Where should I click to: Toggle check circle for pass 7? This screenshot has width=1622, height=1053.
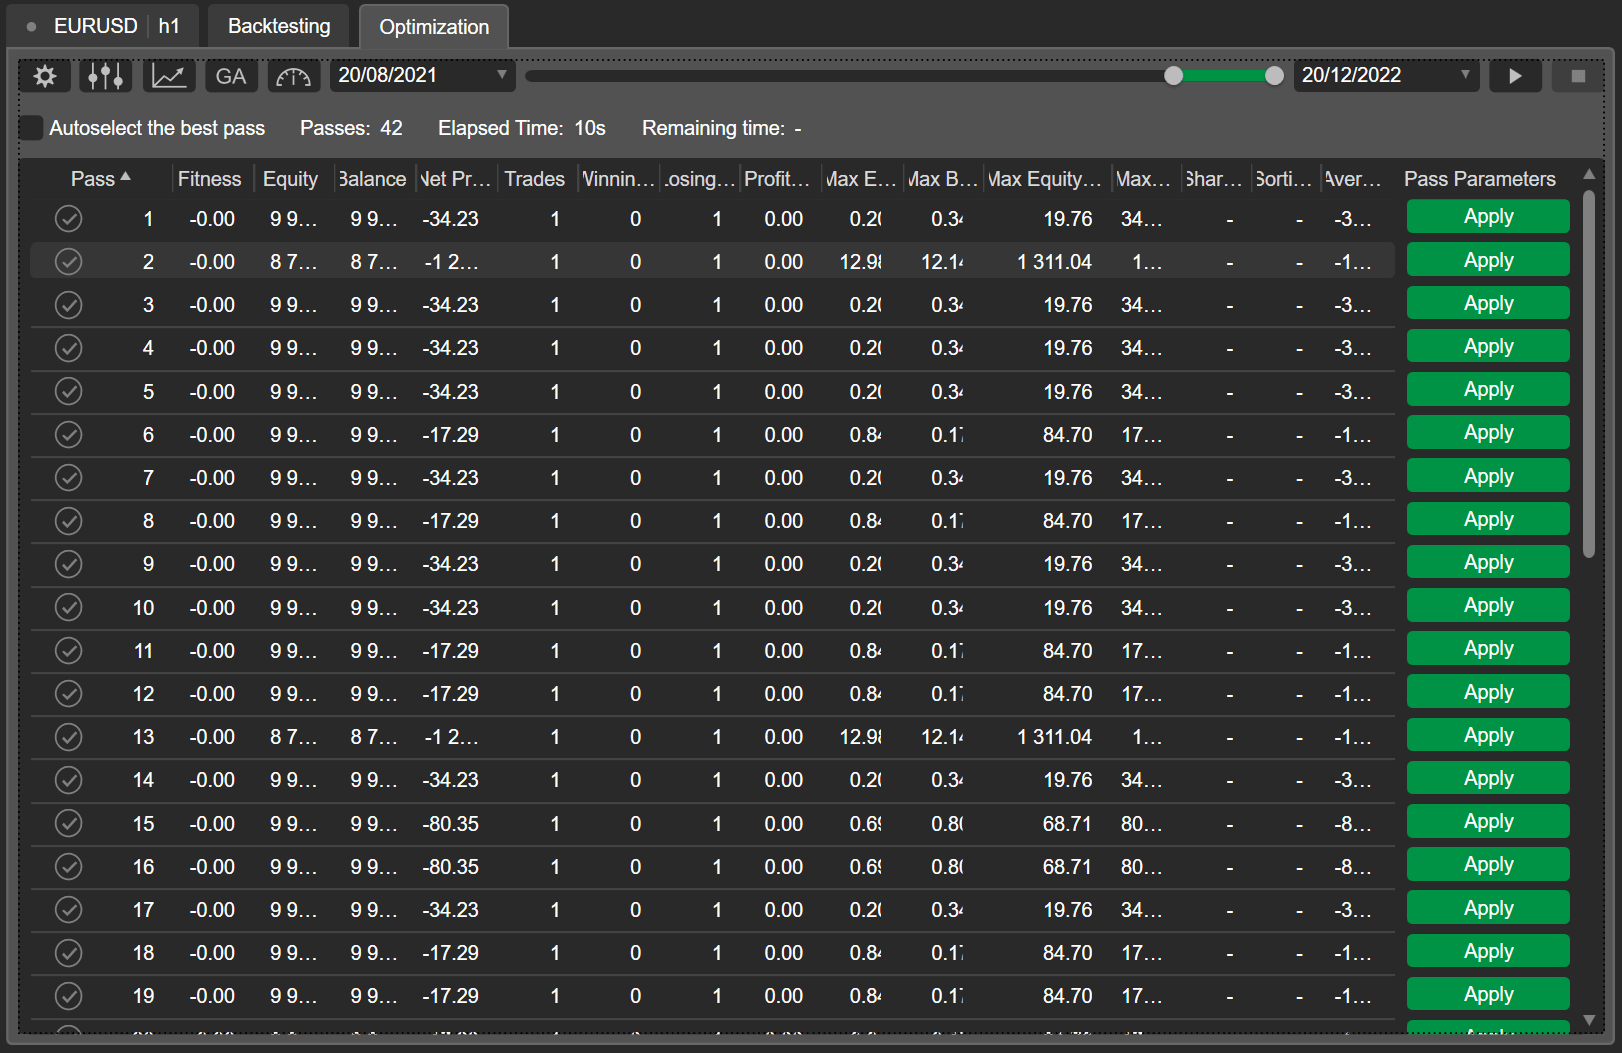pos(68,478)
